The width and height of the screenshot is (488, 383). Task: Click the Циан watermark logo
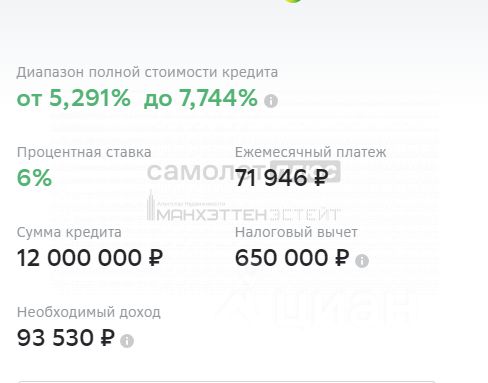[x=317, y=305]
